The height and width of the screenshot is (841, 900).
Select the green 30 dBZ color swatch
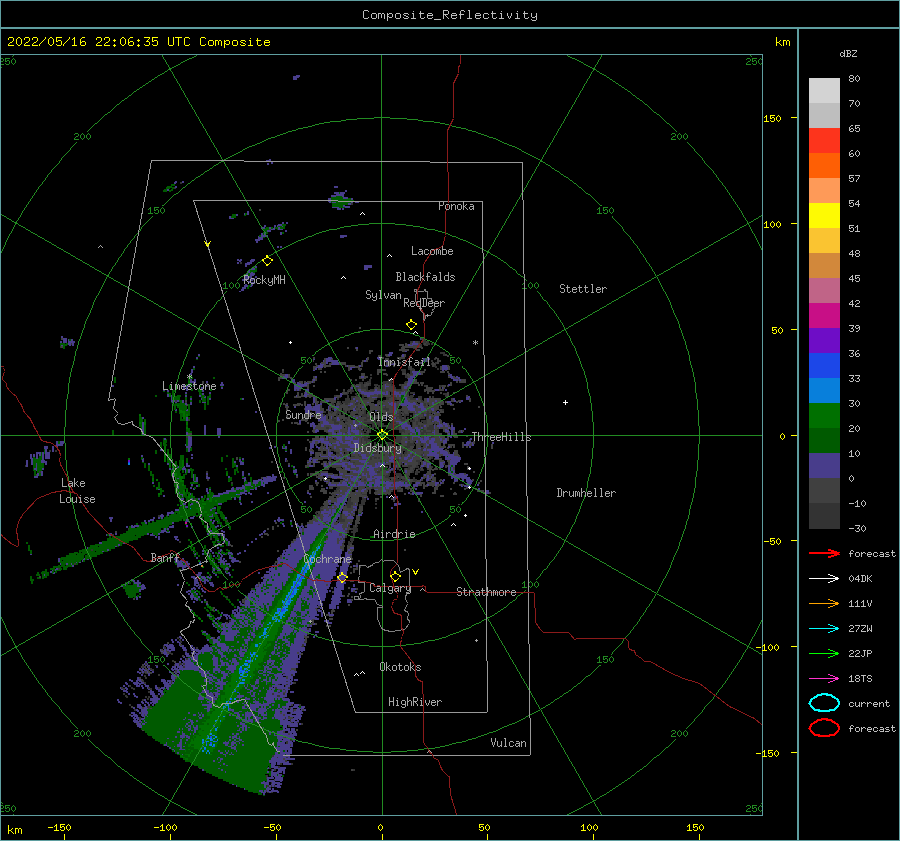pos(824,416)
